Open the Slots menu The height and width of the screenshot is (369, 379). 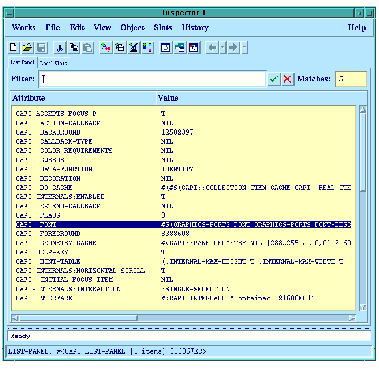pos(163,27)
